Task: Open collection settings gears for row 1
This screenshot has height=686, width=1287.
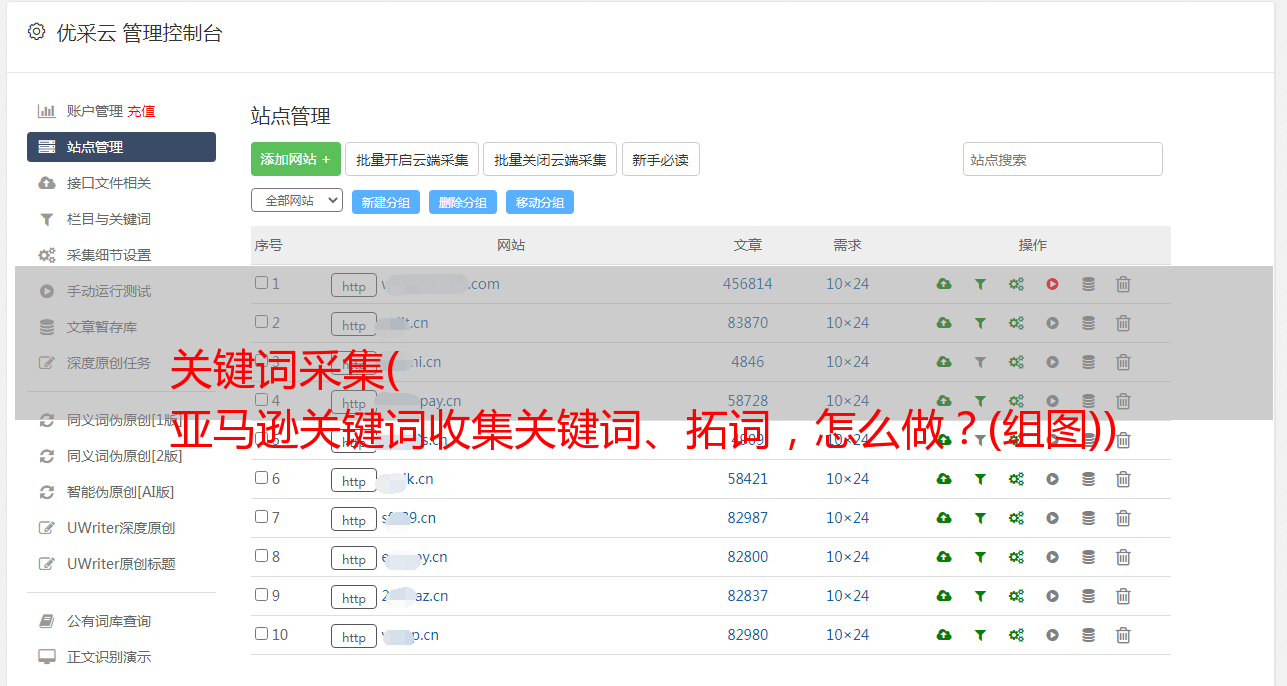Action: (x=1016, y=284)
